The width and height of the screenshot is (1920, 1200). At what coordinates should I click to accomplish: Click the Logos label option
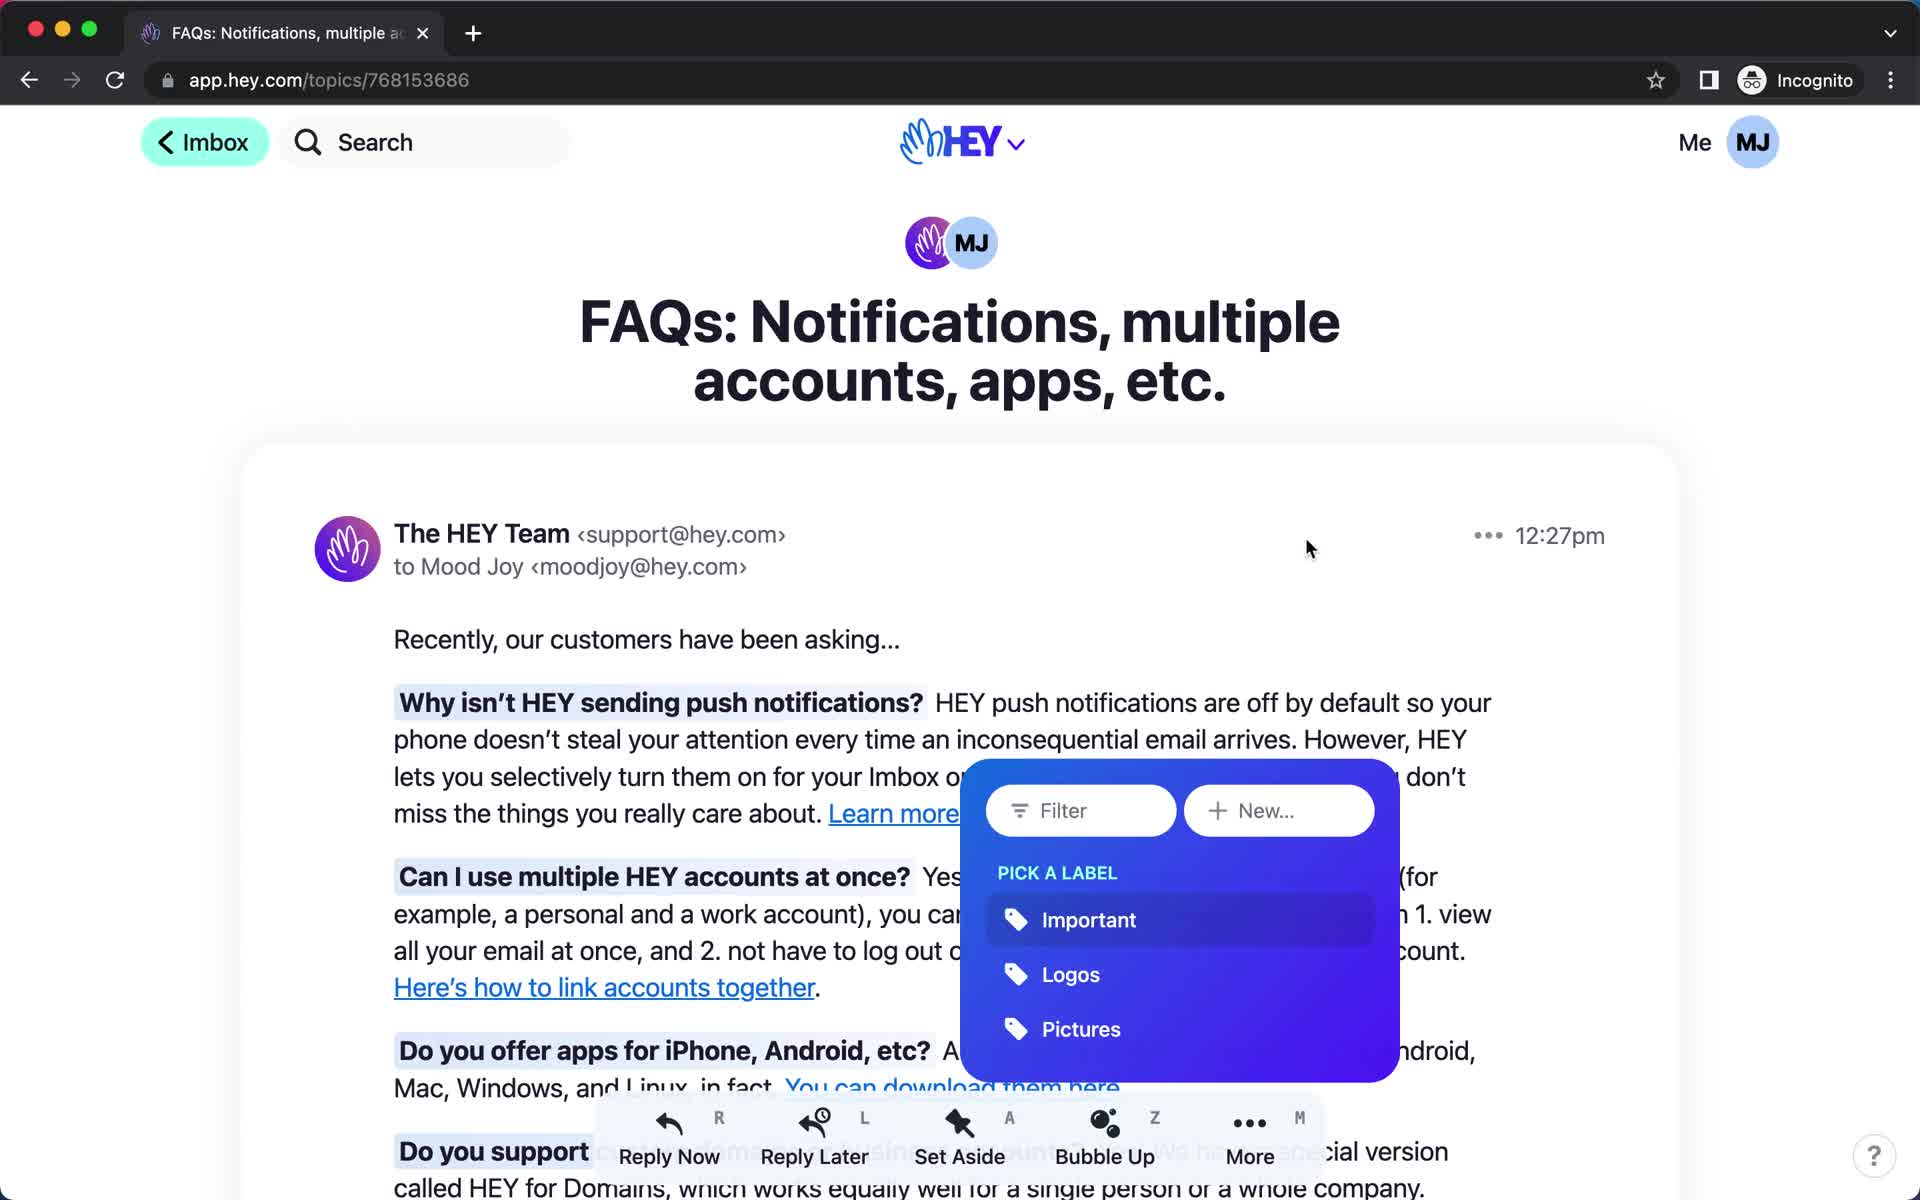1071,975
